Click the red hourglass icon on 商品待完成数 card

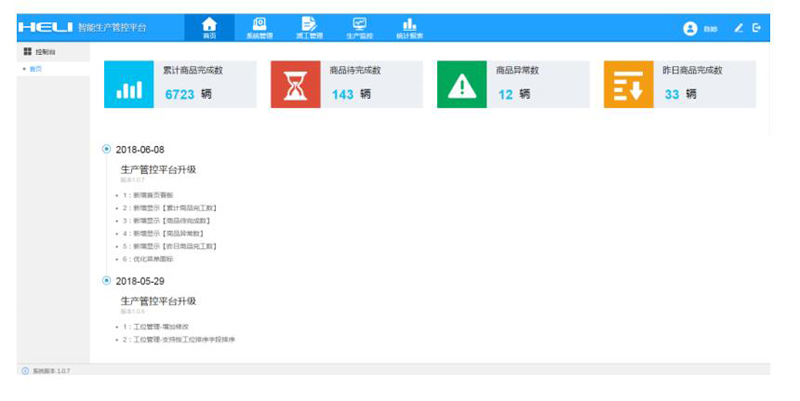tap(295, 85)
